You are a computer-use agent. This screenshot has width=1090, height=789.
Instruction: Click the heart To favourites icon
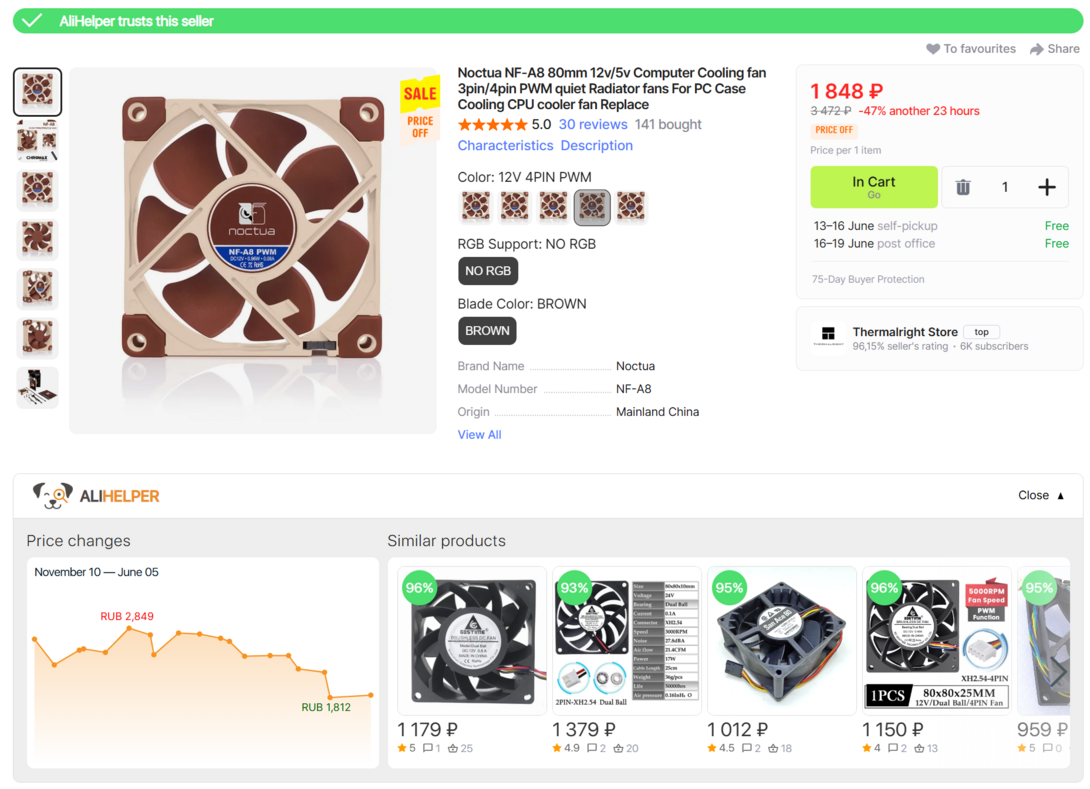click(933, 49)
